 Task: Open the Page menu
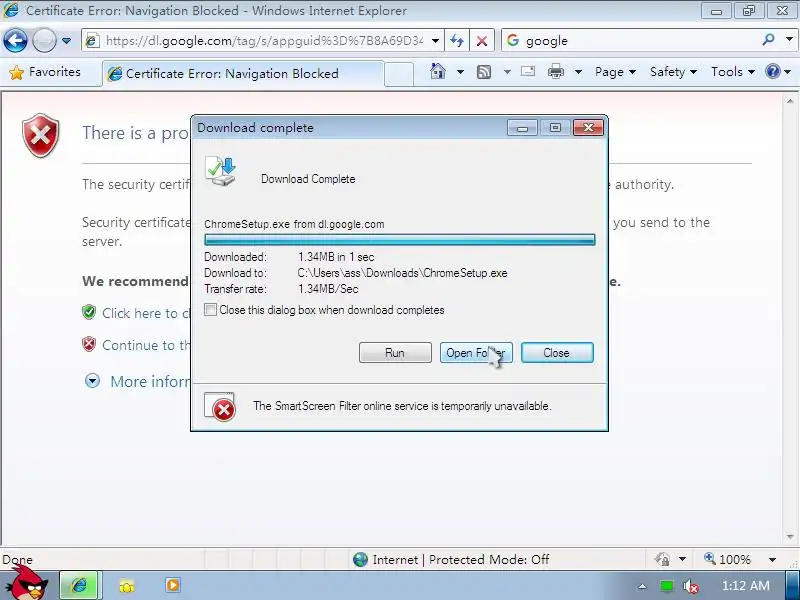(x=615, y=72)
